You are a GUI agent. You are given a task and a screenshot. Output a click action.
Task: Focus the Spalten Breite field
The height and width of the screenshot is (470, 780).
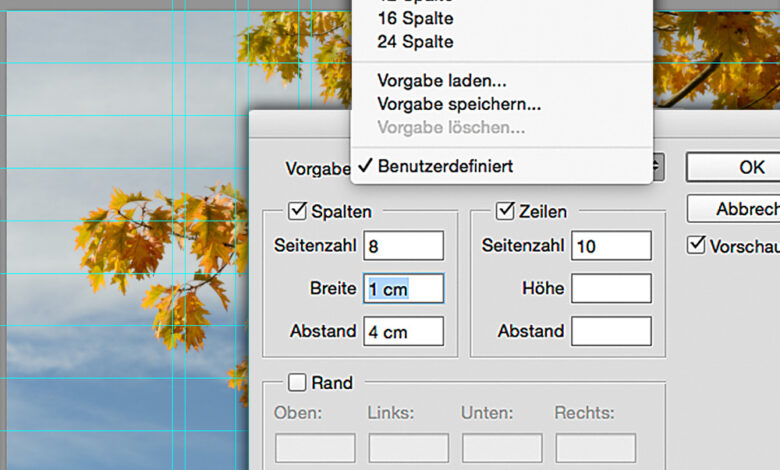(403, 289)
